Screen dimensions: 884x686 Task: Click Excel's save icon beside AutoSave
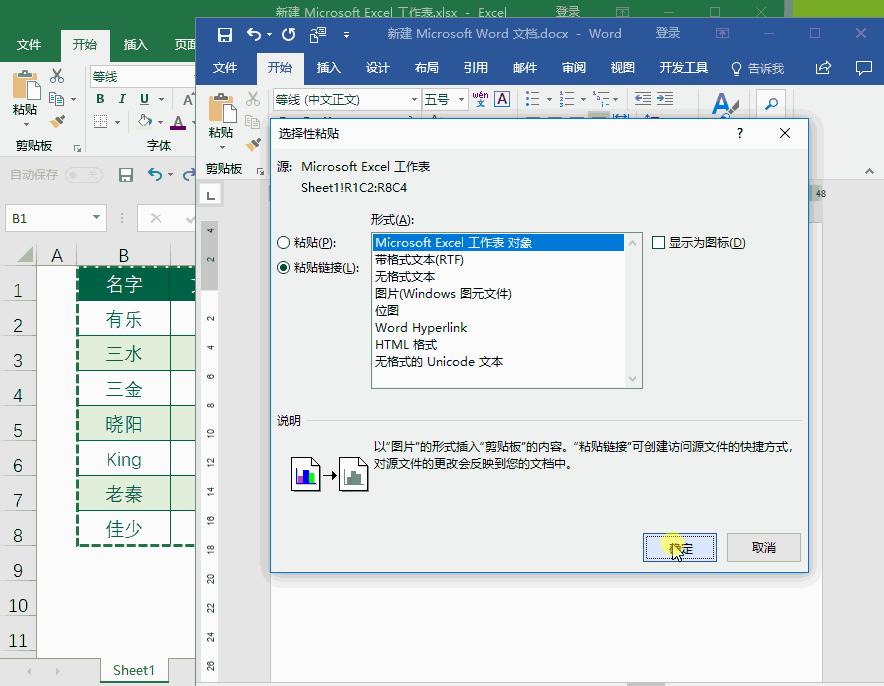126,175
